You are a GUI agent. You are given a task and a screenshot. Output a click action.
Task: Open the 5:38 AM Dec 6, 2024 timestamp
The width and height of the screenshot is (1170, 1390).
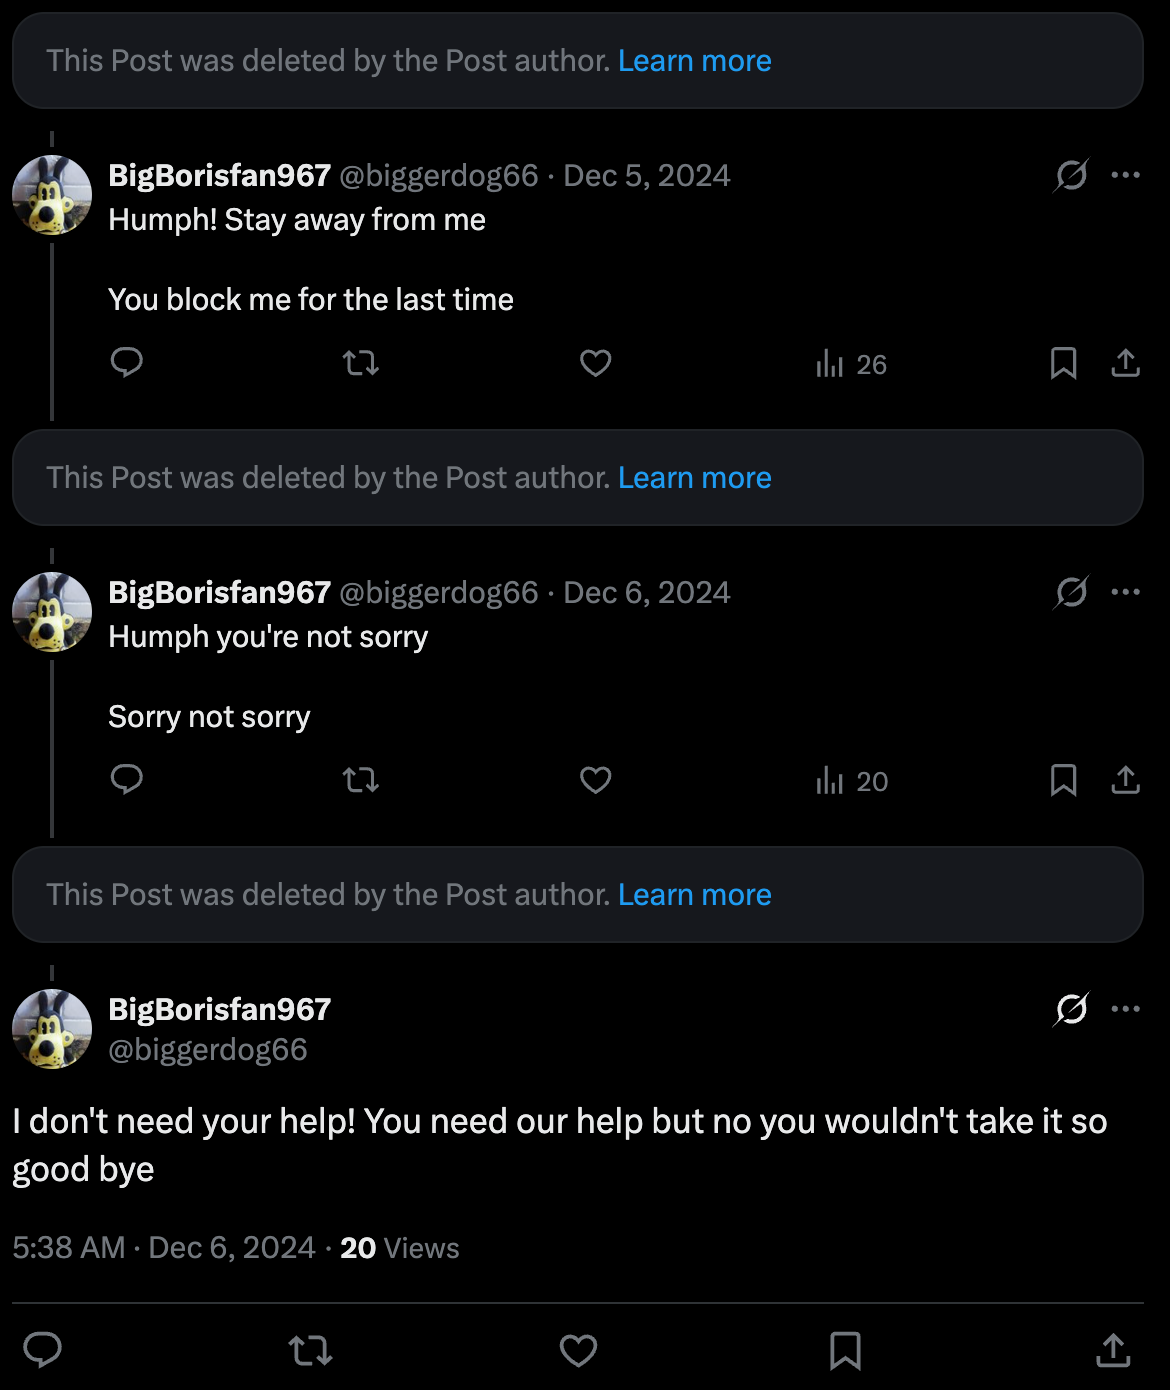pos(164,1248)
